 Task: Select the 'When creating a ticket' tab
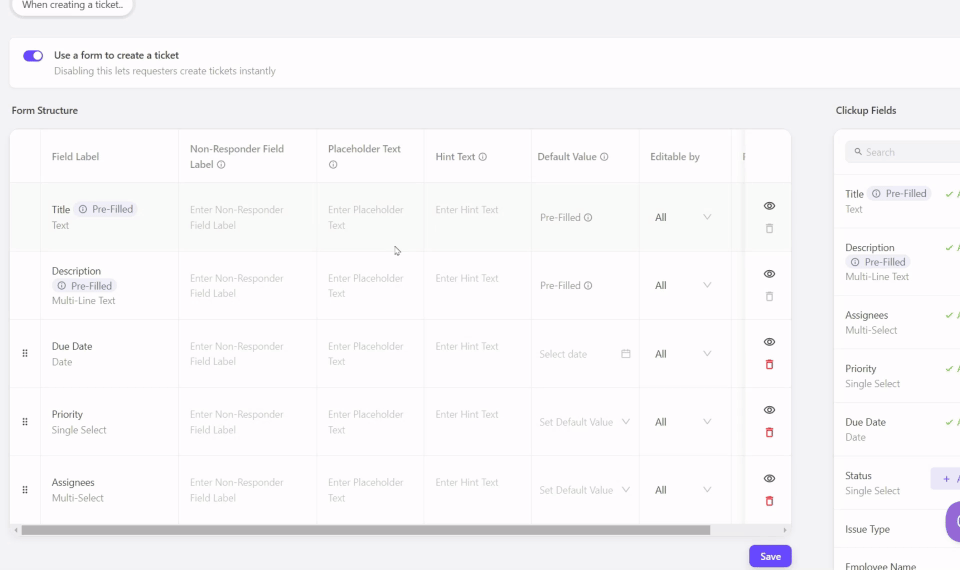(72, 6)
